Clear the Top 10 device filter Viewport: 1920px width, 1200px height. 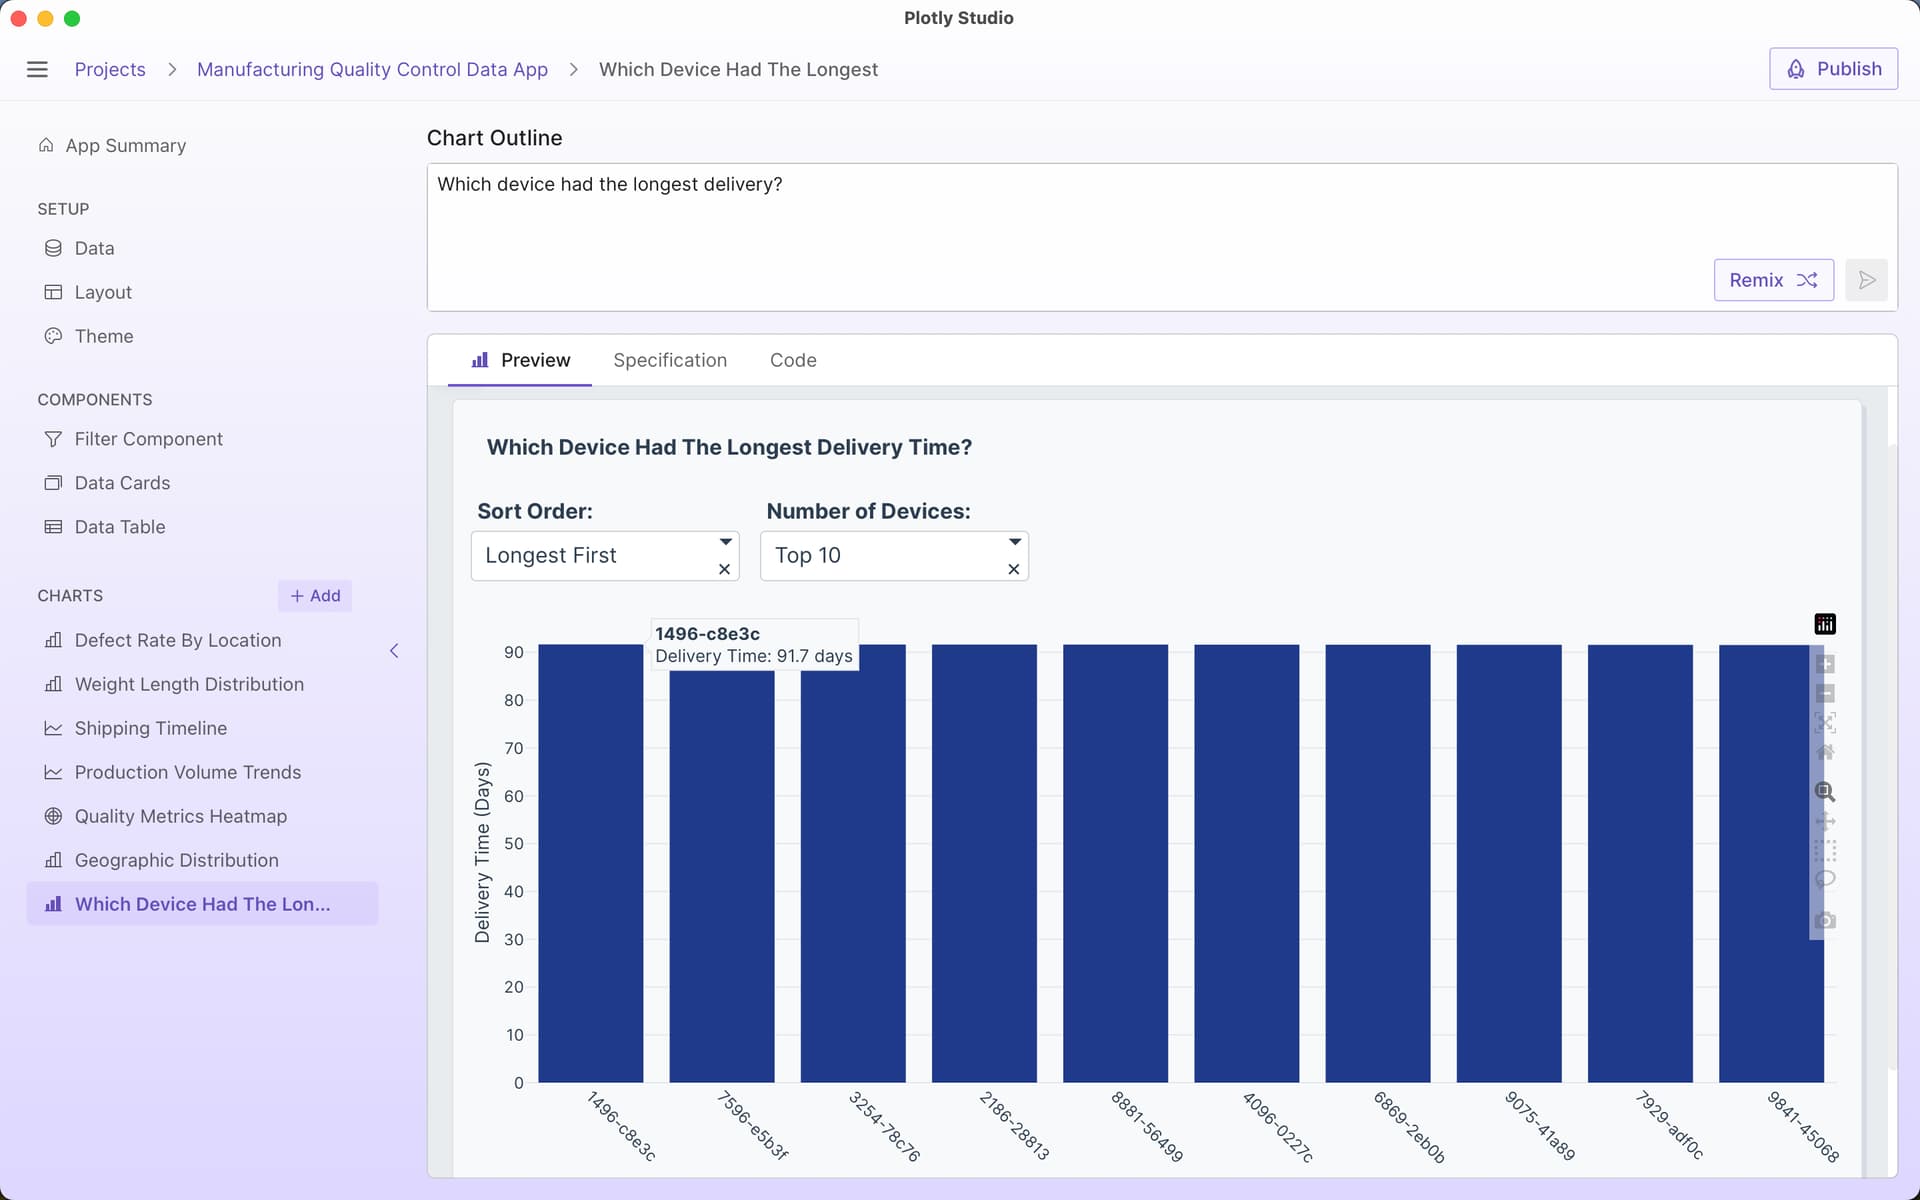pyautogui.click(x=1013, y=569)
